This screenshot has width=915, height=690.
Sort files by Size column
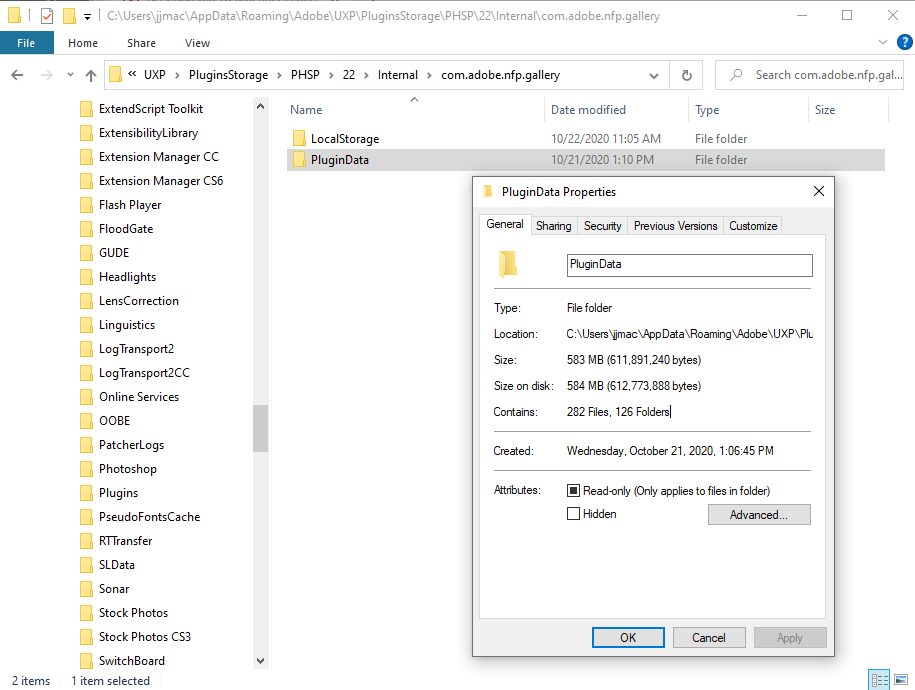coord(825,110)
